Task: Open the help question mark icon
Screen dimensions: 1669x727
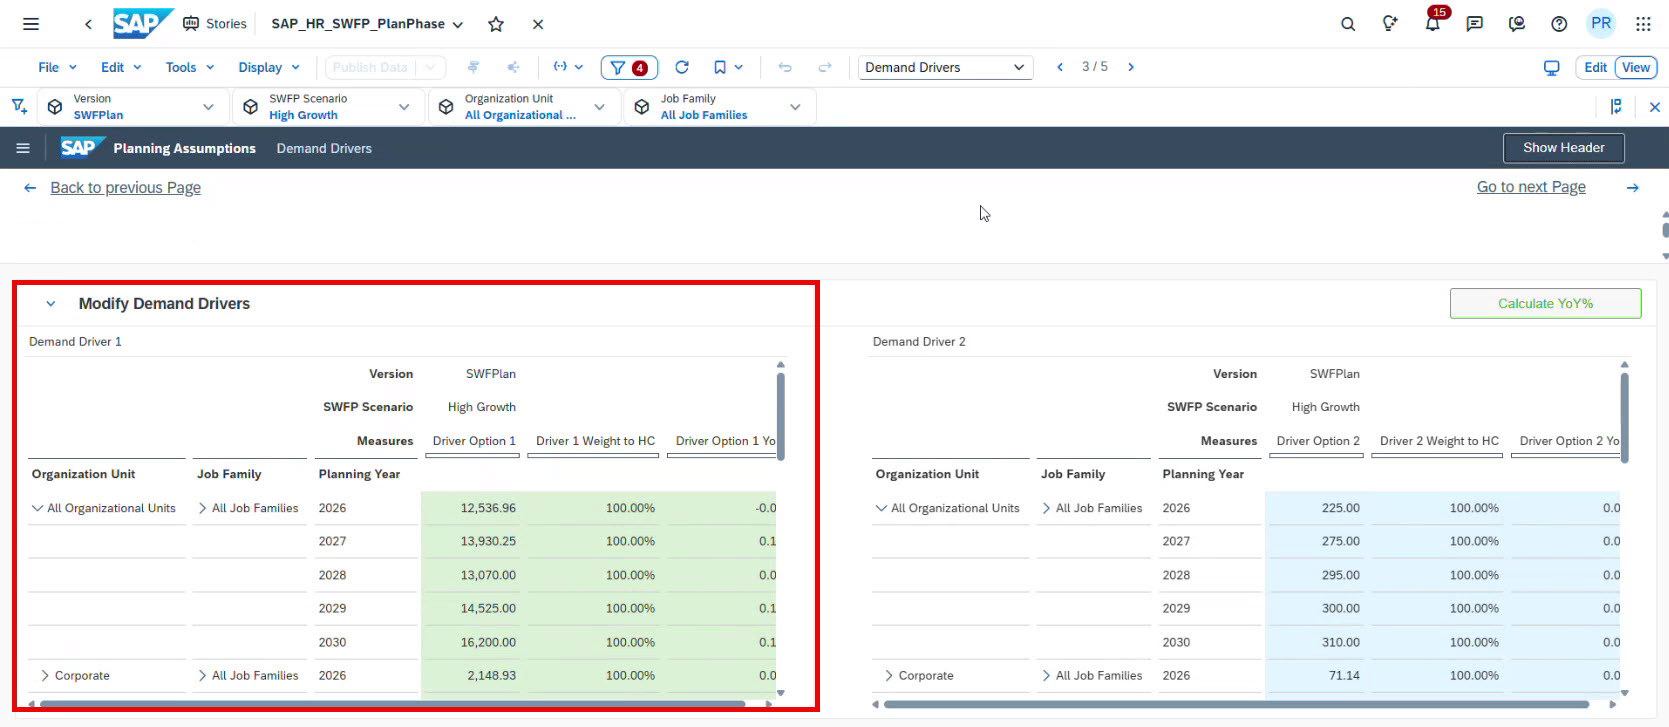Action: [x=1559, y=24]
